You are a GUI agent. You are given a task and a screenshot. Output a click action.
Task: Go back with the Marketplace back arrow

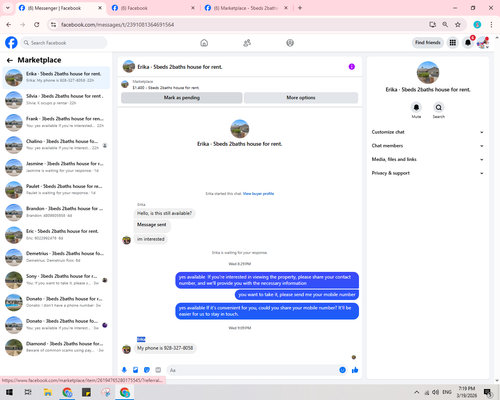(10, 60)
